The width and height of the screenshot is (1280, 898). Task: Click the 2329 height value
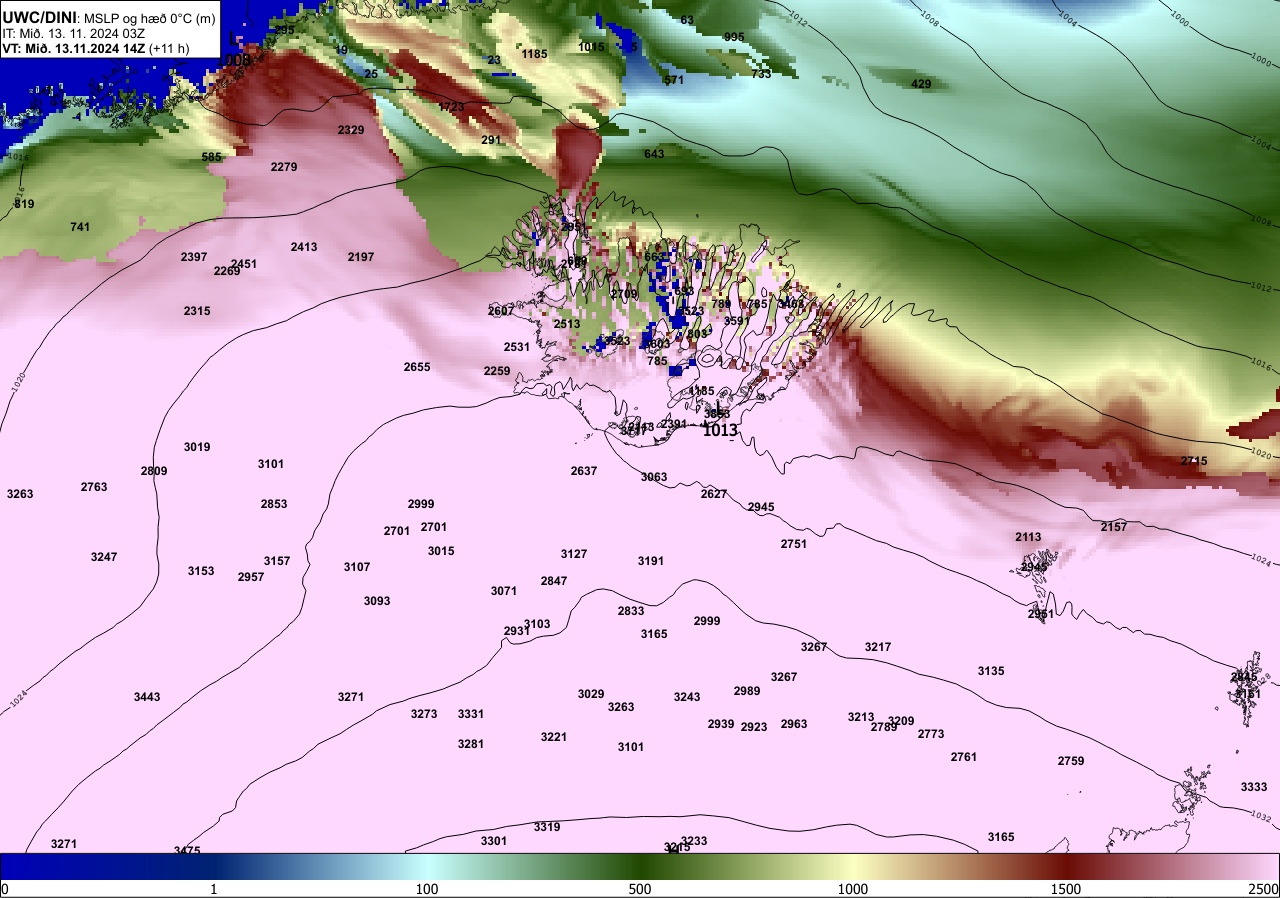(351, 130)
